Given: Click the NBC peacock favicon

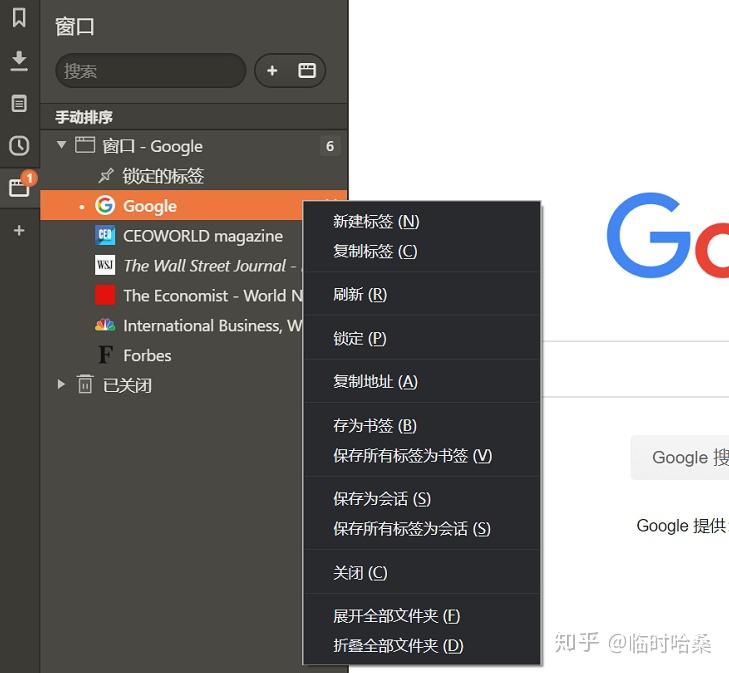Looking at the screenshot, I should [105, 325].
